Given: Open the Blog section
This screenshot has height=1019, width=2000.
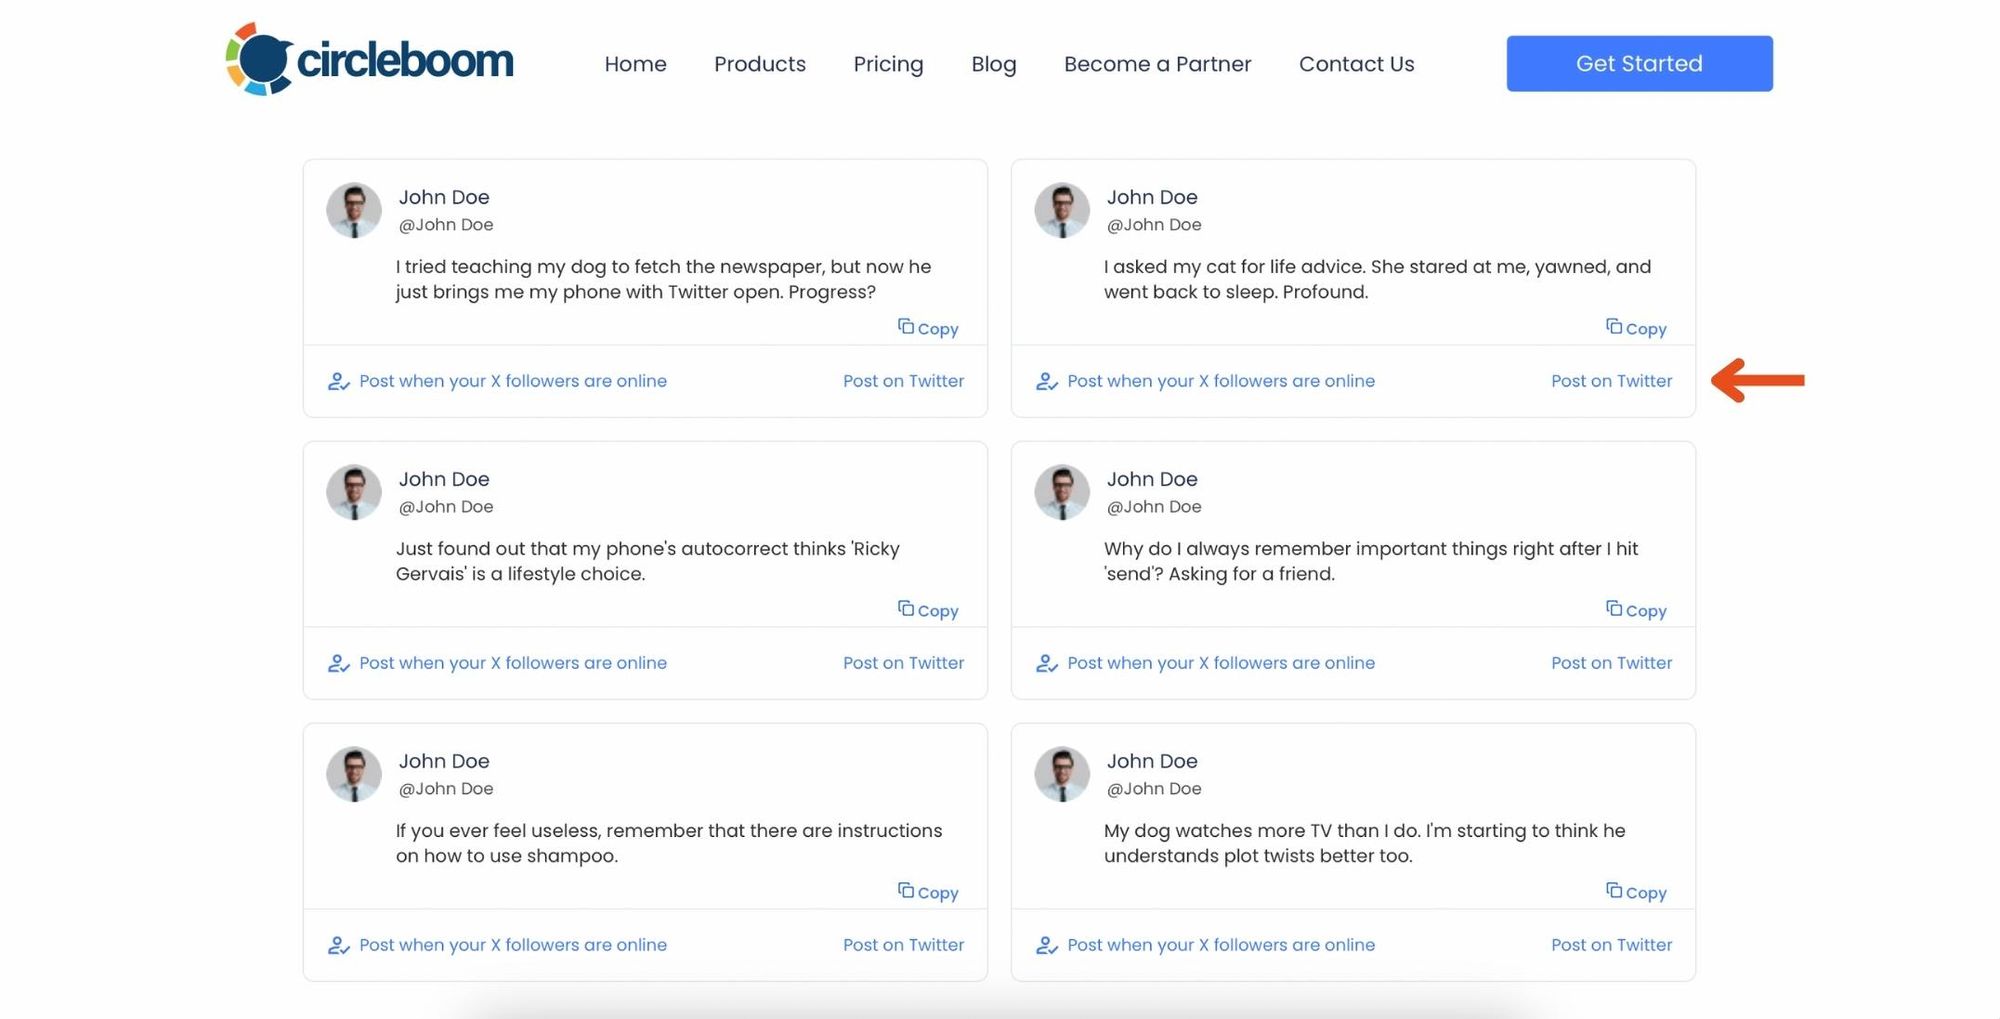Looking at the screenshot, I should coord(993,63).
